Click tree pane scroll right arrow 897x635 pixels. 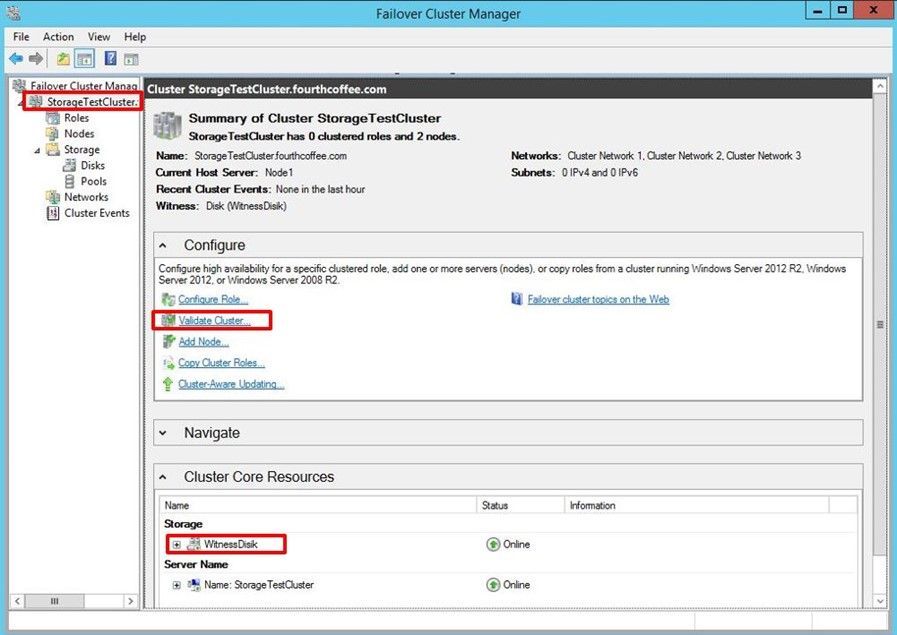coord(130,601)
